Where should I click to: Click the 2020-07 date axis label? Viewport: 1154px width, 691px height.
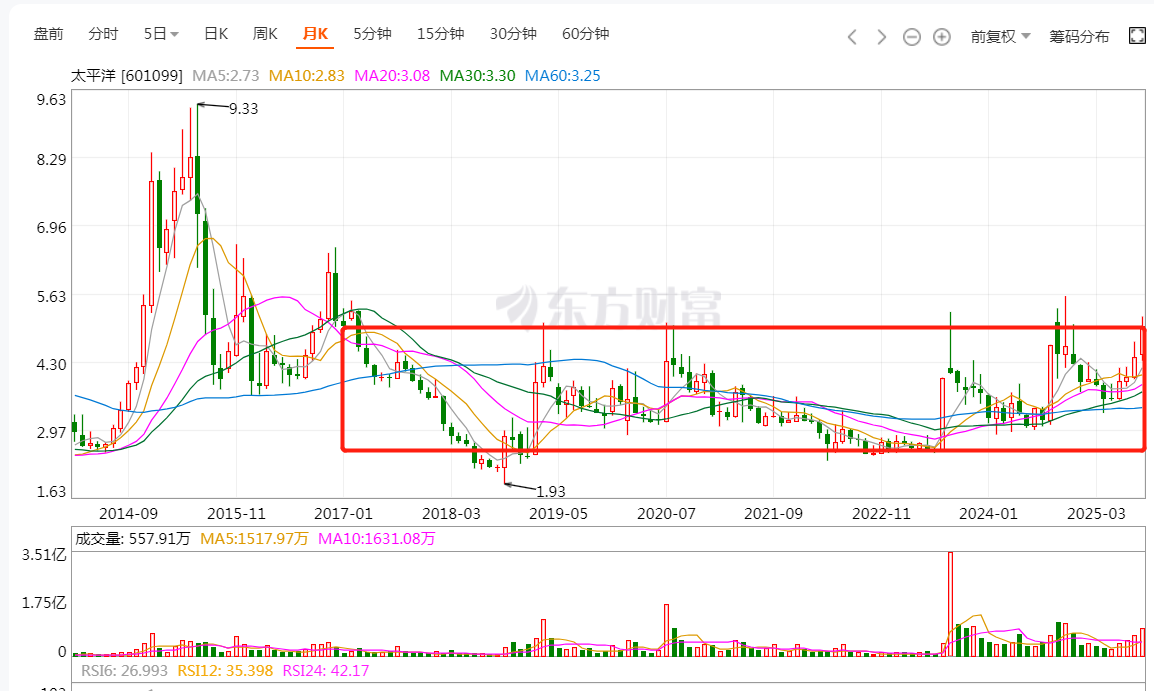(666, 514)
